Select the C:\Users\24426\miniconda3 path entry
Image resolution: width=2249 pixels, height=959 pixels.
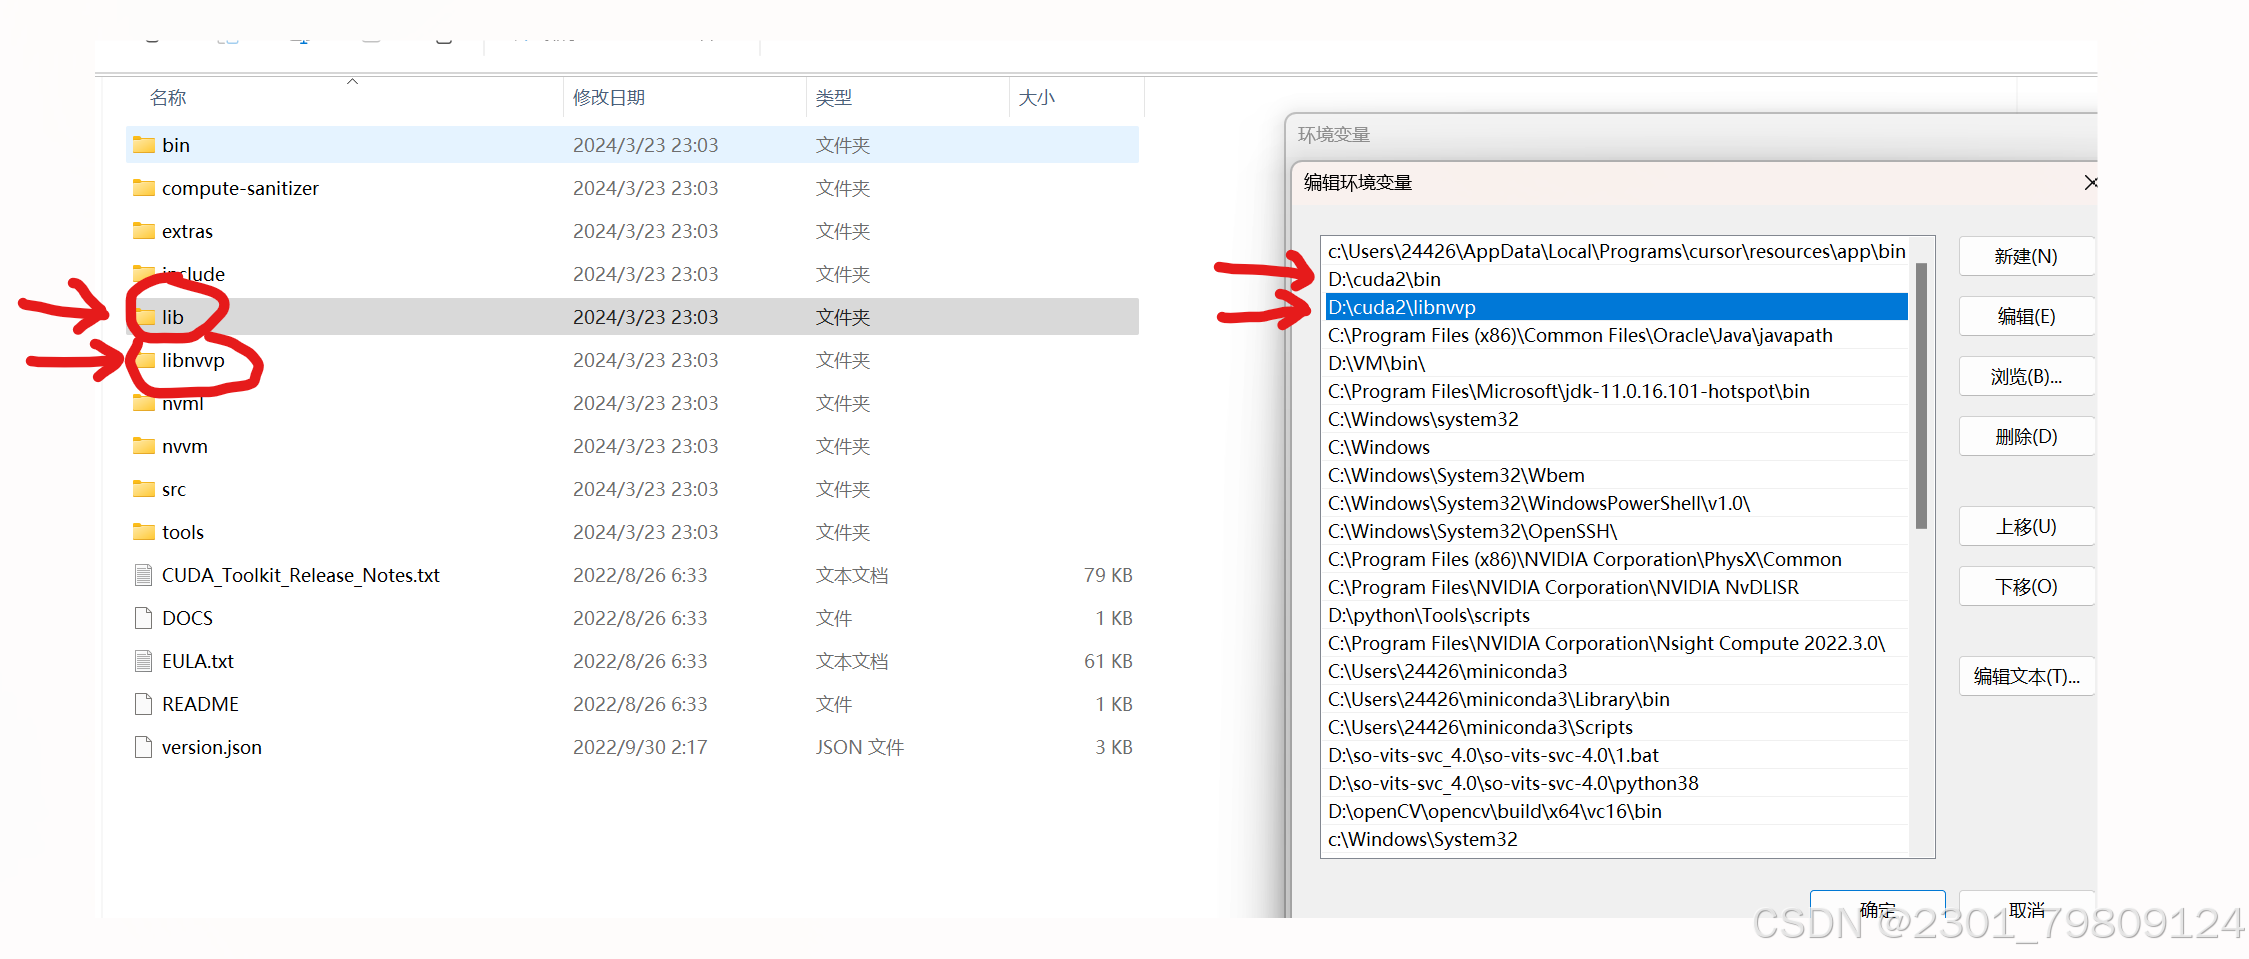tap(1616, 671)
